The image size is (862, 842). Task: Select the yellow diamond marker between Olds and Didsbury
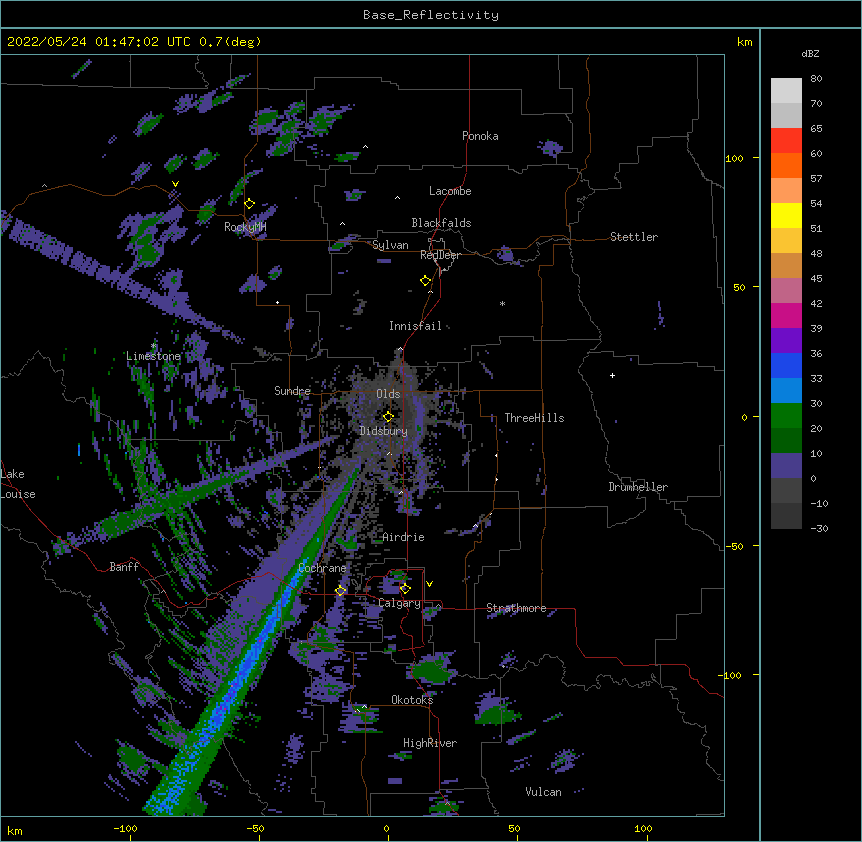(388, 416)
